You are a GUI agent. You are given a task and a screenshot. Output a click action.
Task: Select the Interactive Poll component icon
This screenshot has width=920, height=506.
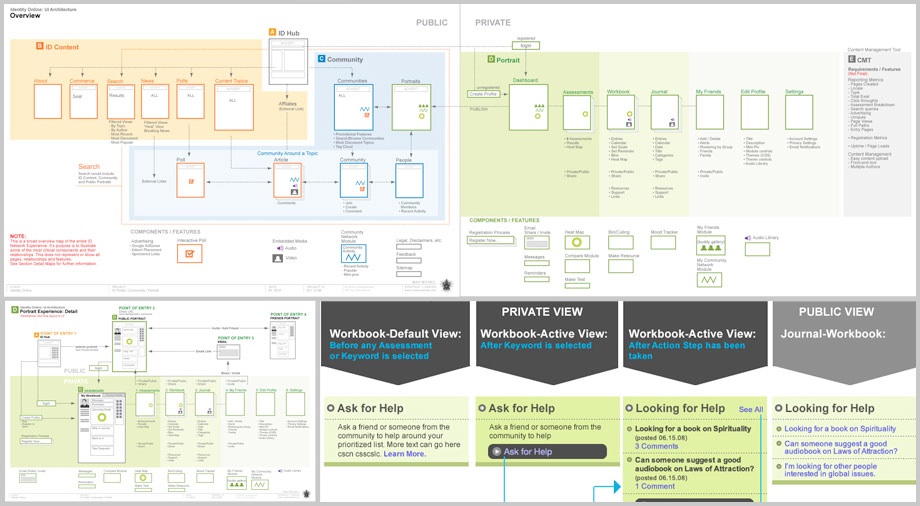pos(190,254)
